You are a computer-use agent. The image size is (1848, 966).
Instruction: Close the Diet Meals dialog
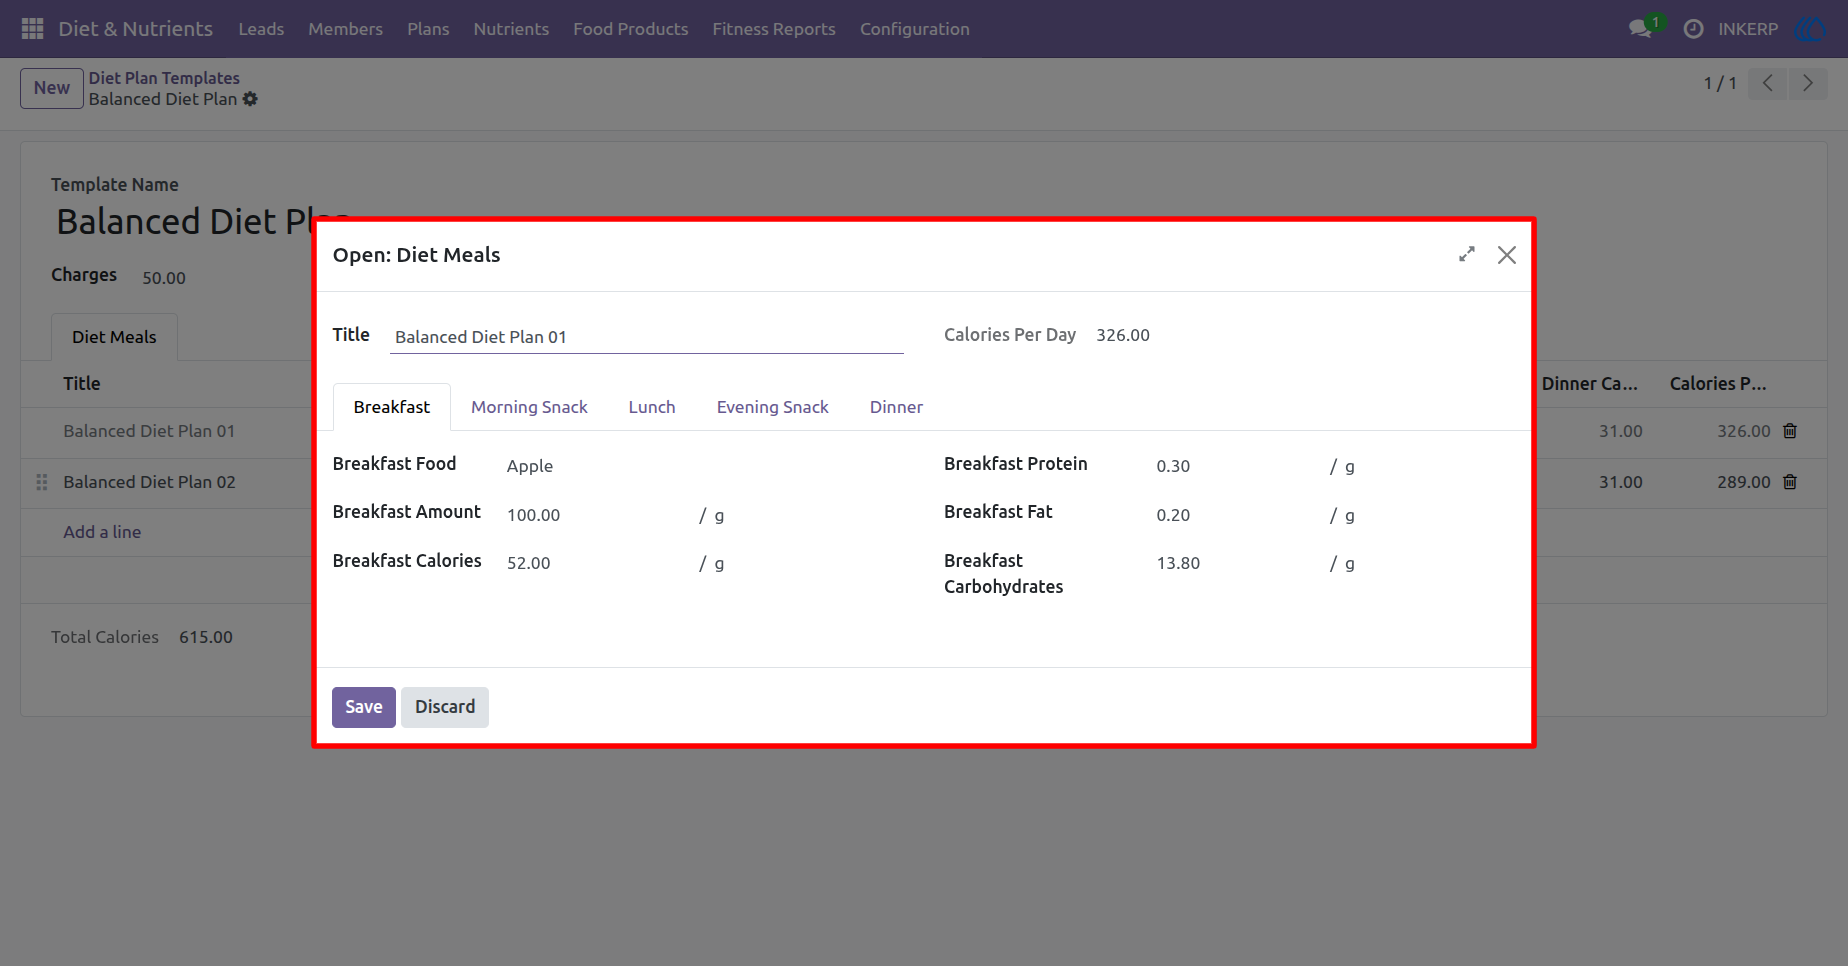point(1507,255)
